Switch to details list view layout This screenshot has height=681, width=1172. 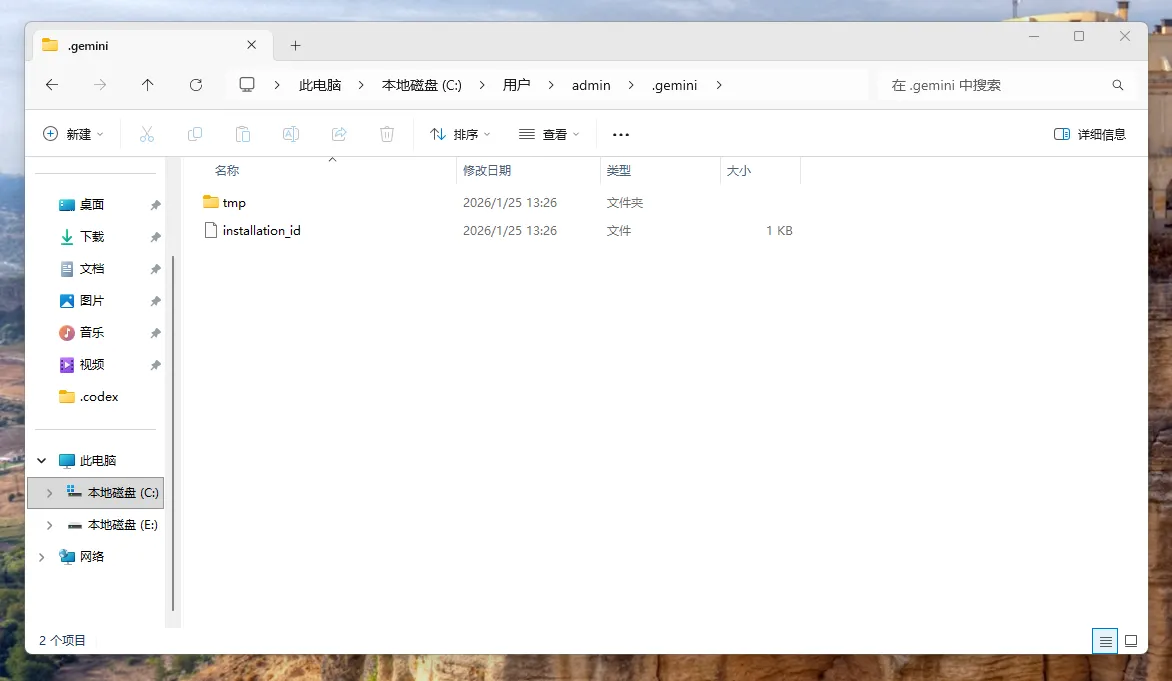1105,641
